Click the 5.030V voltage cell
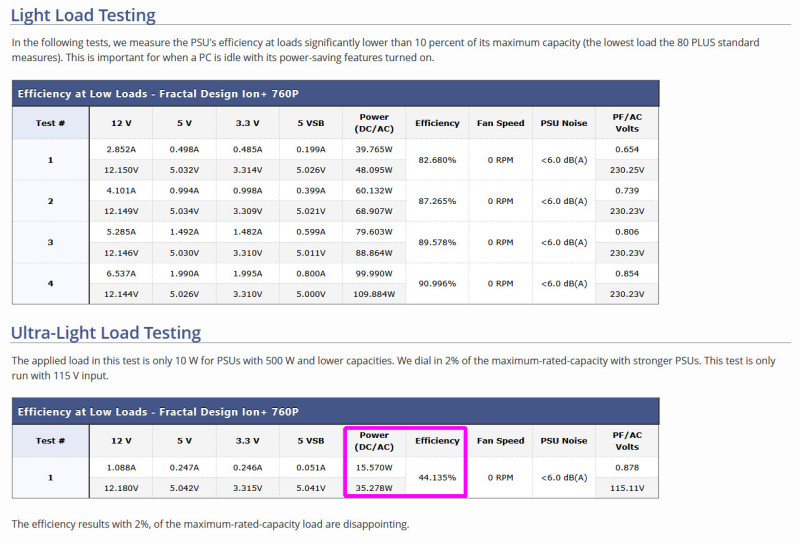The width and height of the screenshot is (800, 544). 184,253
